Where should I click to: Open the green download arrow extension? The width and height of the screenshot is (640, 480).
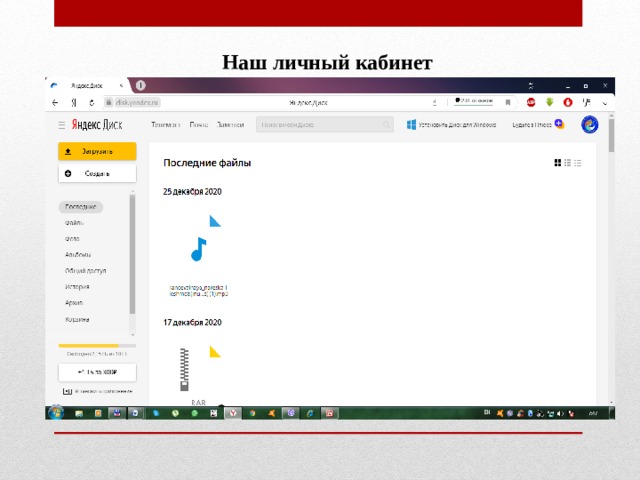549,102
